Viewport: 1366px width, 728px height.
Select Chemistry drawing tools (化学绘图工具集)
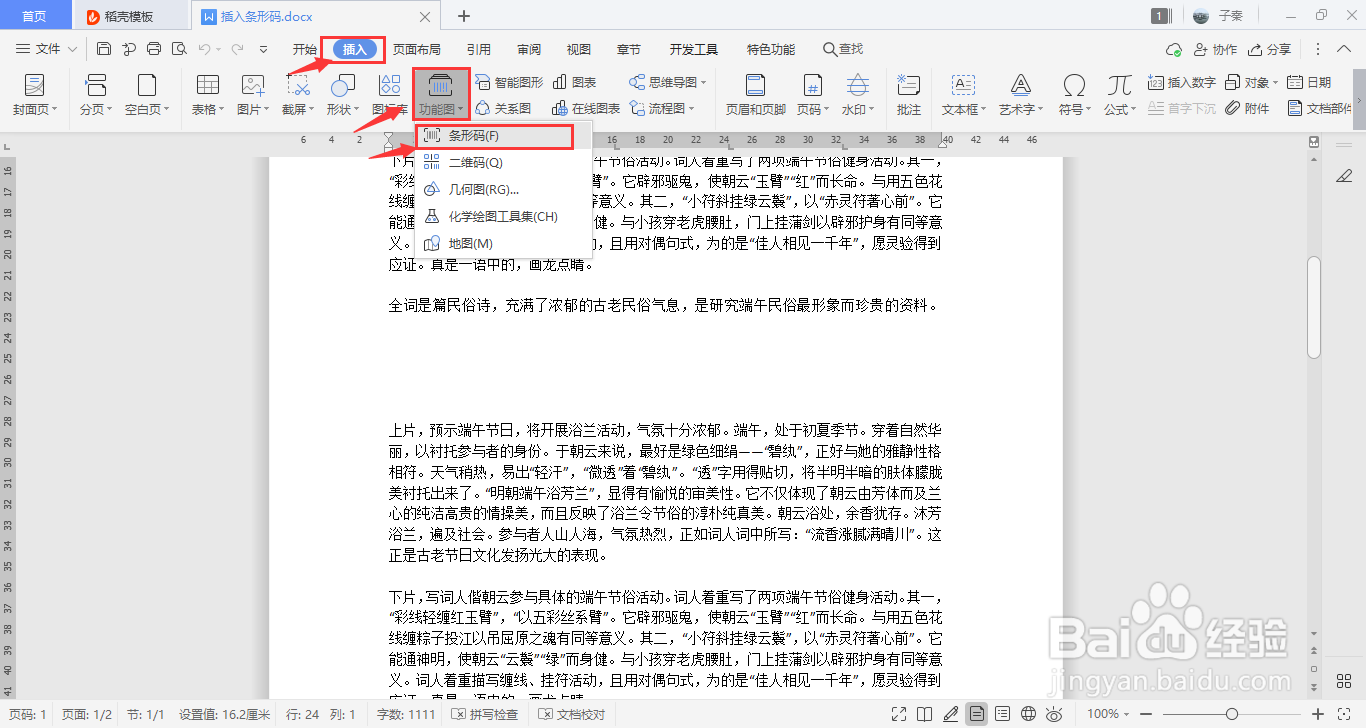click(x=503, y=216)
